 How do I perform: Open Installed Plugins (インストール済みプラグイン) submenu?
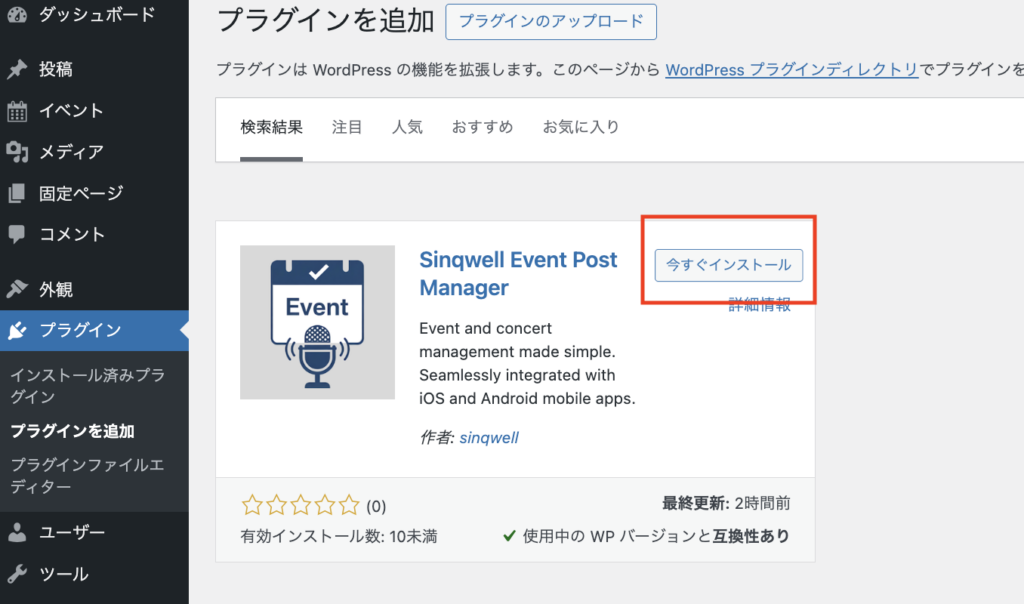point(86,386)
